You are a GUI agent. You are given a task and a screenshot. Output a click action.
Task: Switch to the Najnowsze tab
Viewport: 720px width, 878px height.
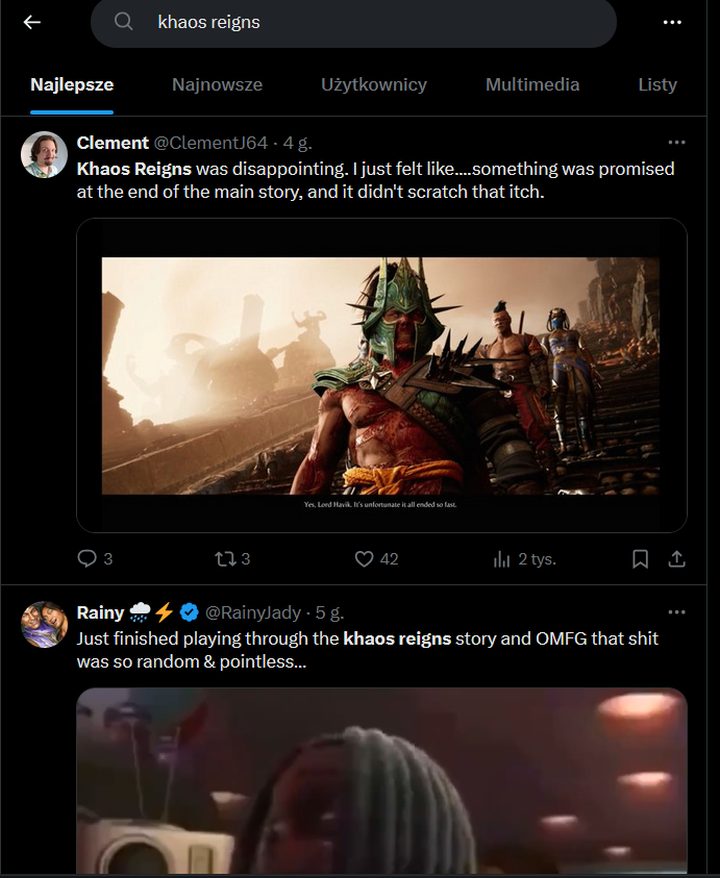tap(217, 85)
